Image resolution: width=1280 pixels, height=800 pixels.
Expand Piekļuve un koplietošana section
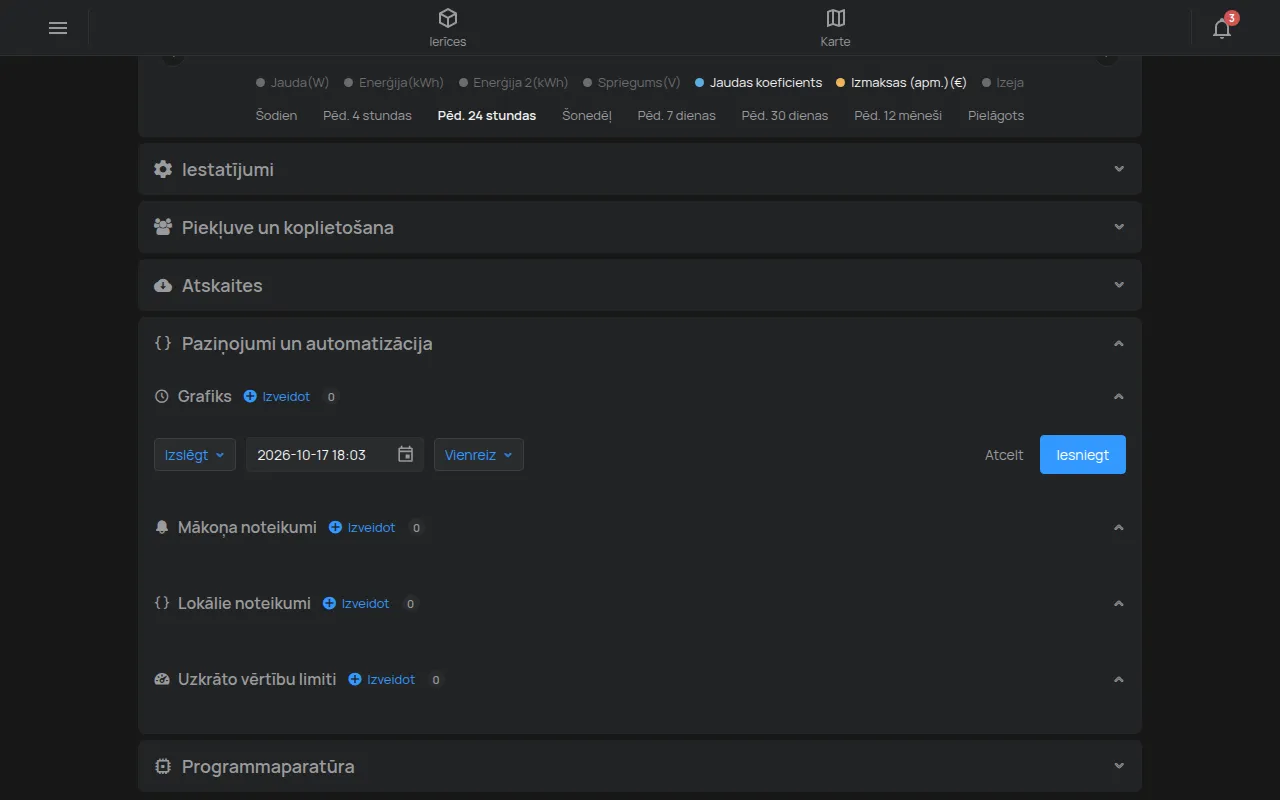tap(640, 228)
